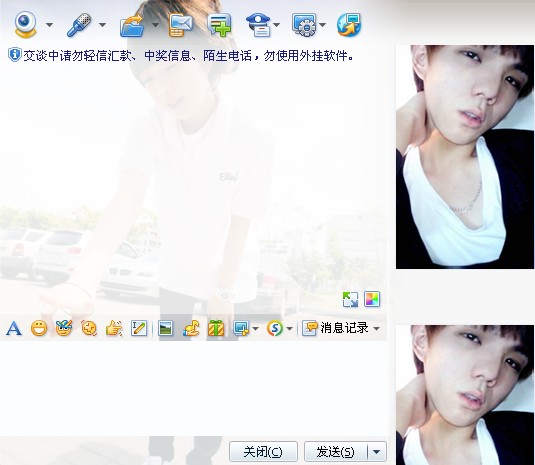Expand the send button options arrow
This screenshot has height=465, width=535.
click(377, 452)
